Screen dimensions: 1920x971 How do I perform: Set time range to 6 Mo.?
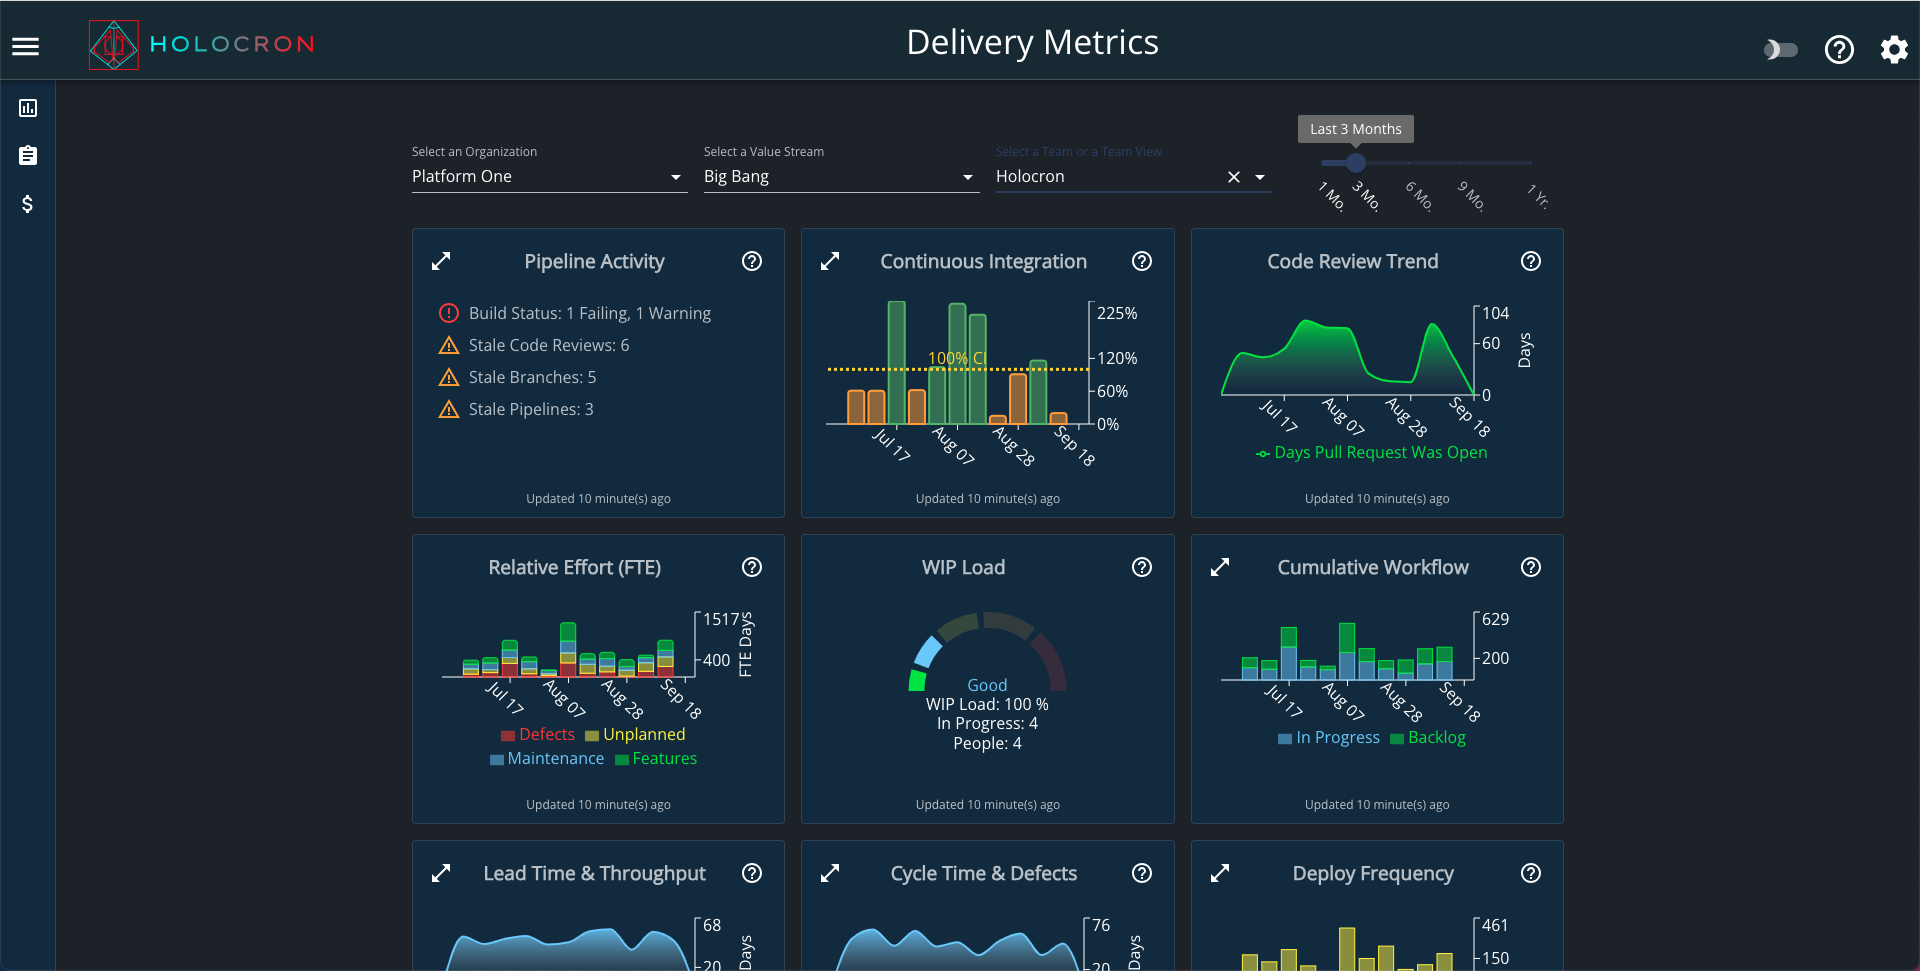coord(1419,196)
